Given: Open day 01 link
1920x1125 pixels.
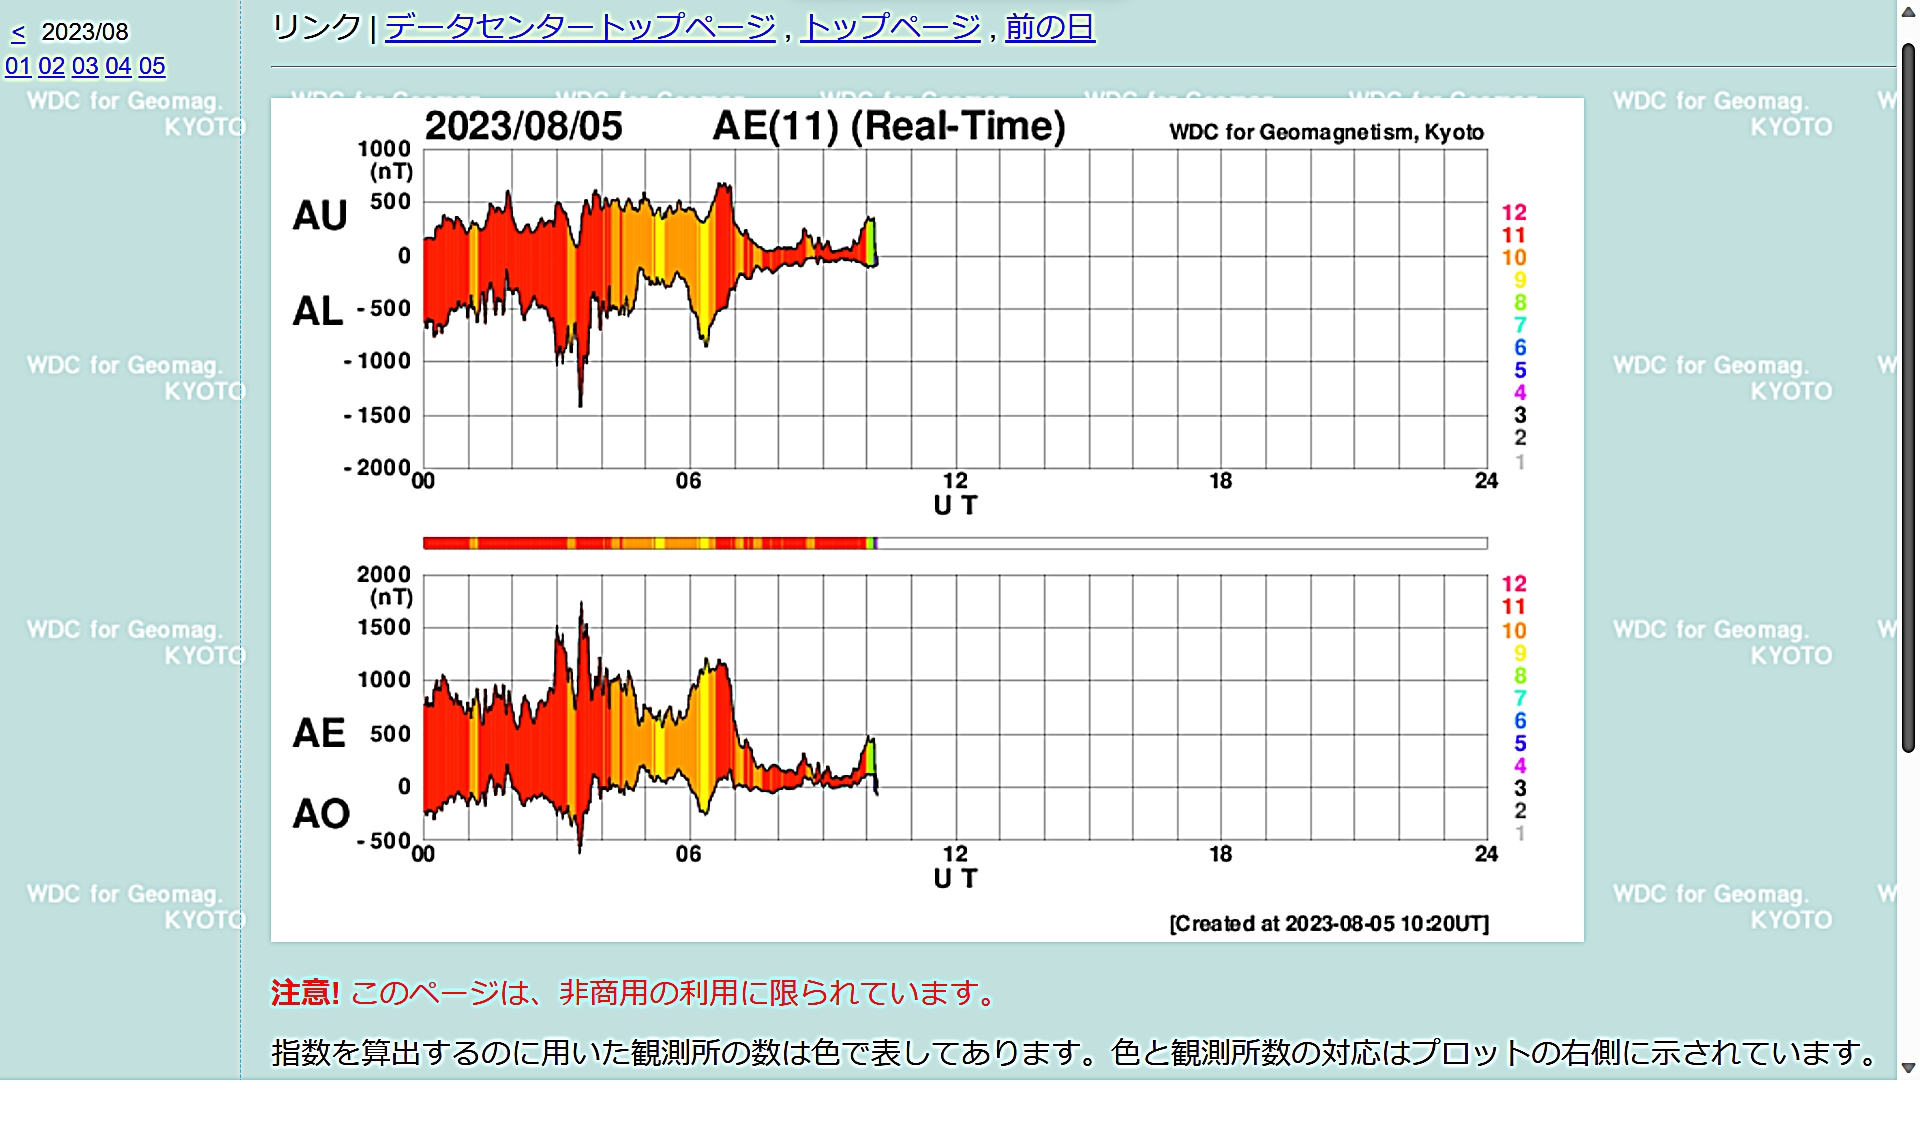Looking at the screenshot, I should (x=18, y=66).
